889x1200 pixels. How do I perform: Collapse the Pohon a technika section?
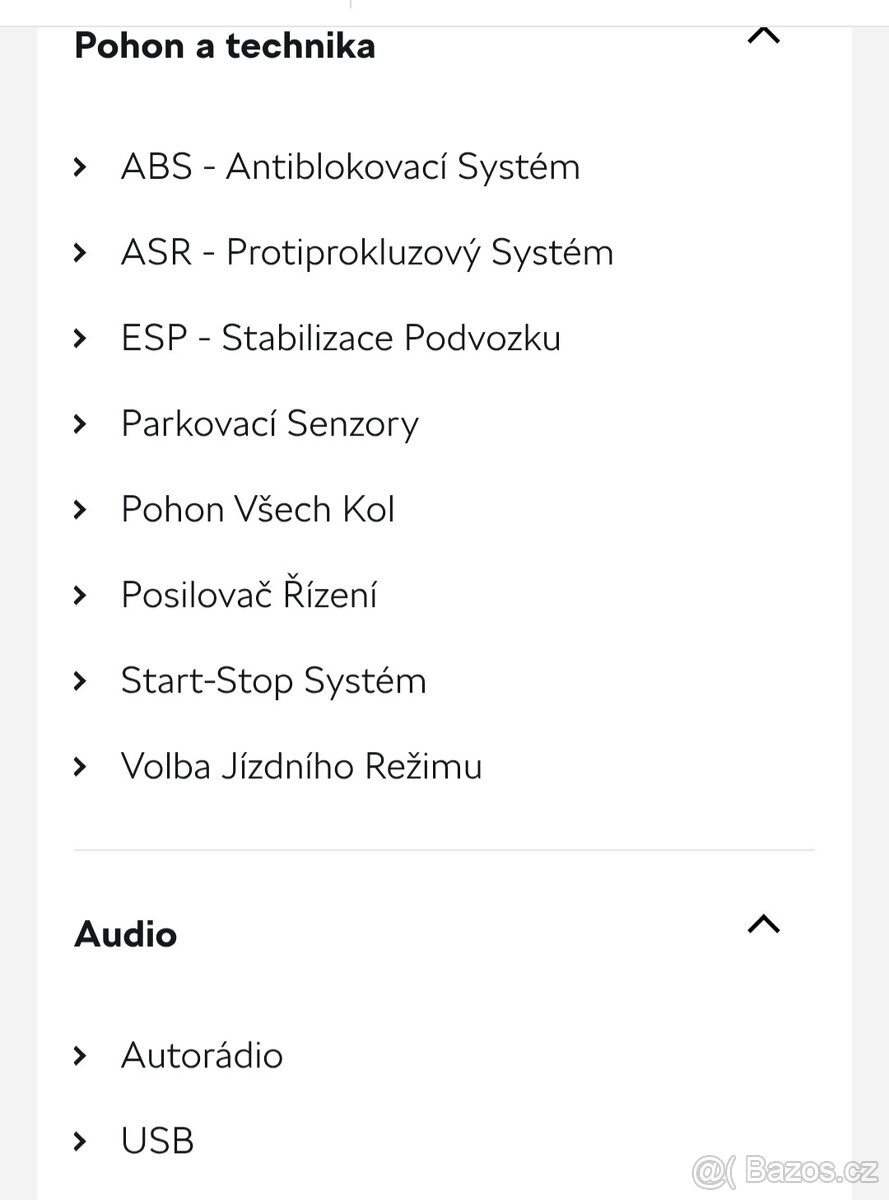click(x=763, y=36)
